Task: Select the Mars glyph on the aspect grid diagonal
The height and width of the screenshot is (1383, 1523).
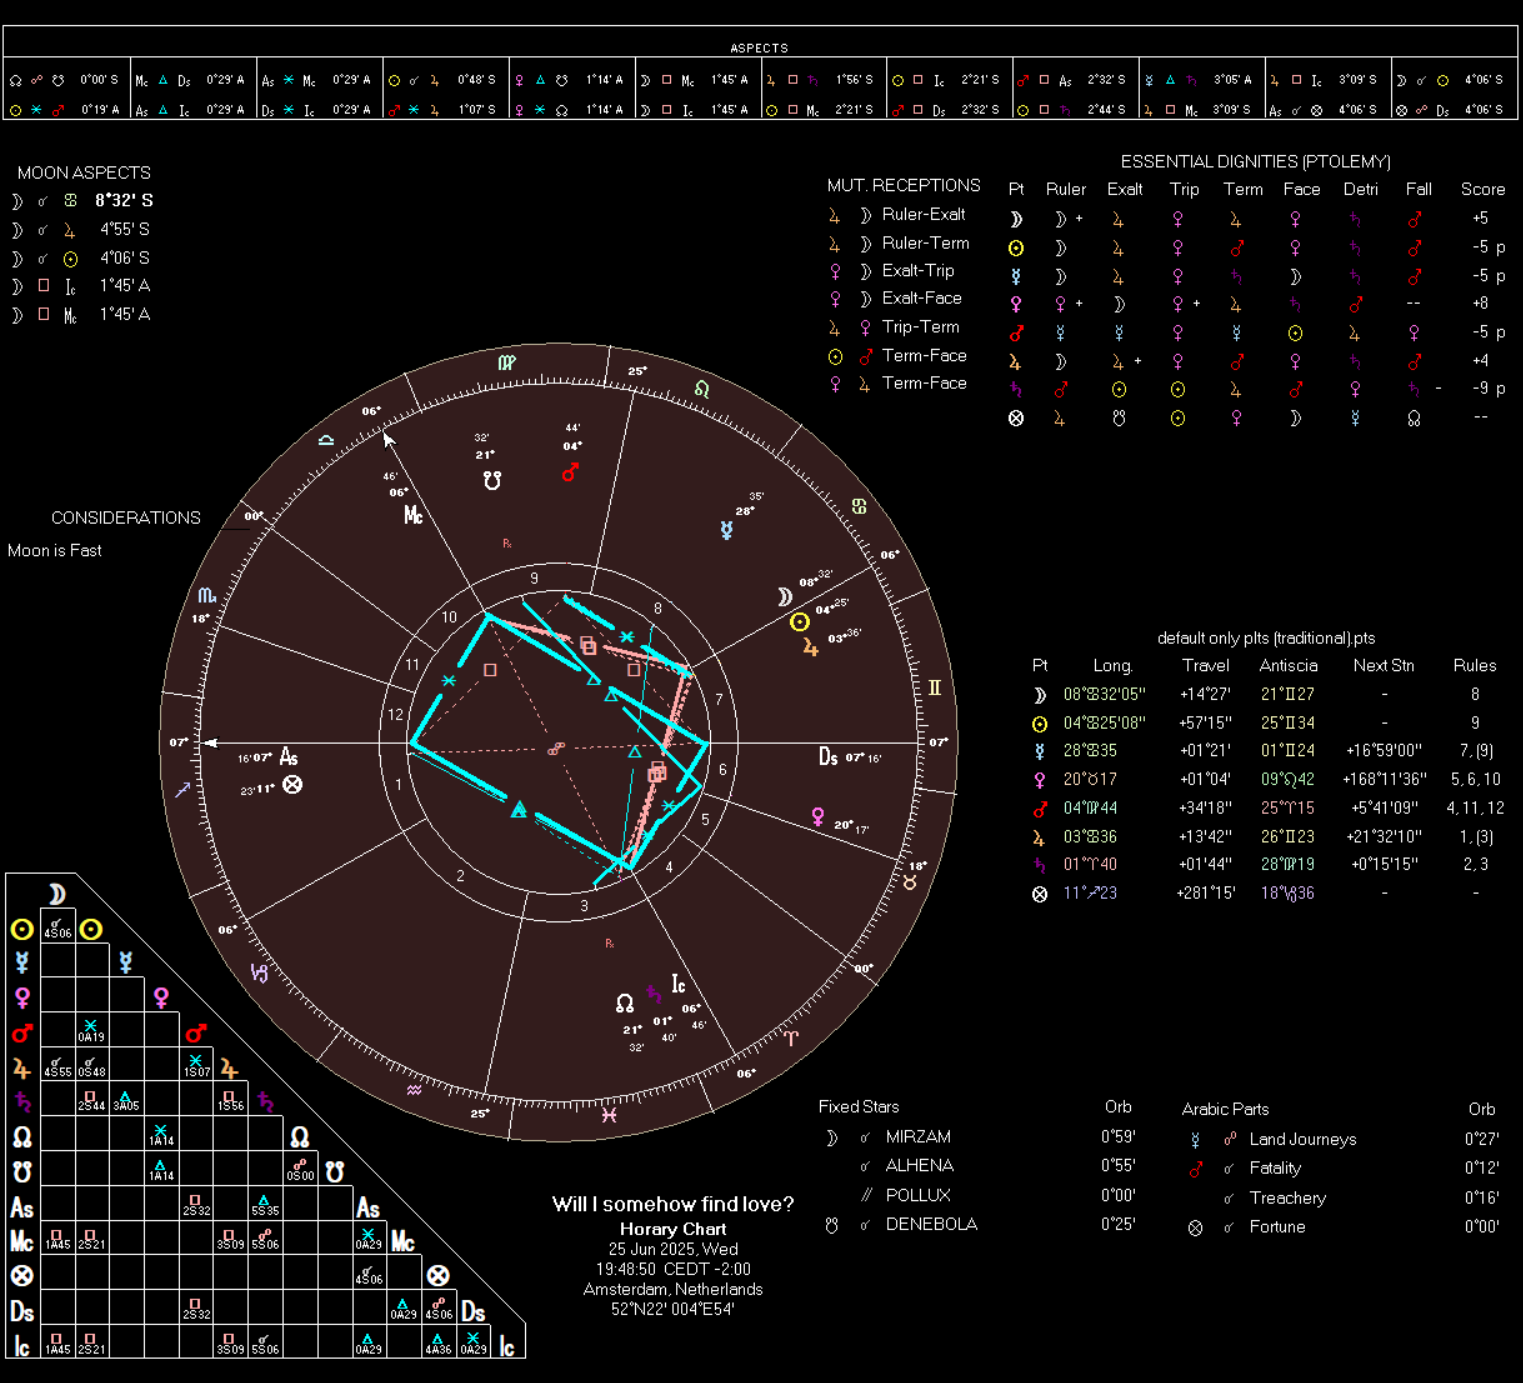Action: [196, 1032]
